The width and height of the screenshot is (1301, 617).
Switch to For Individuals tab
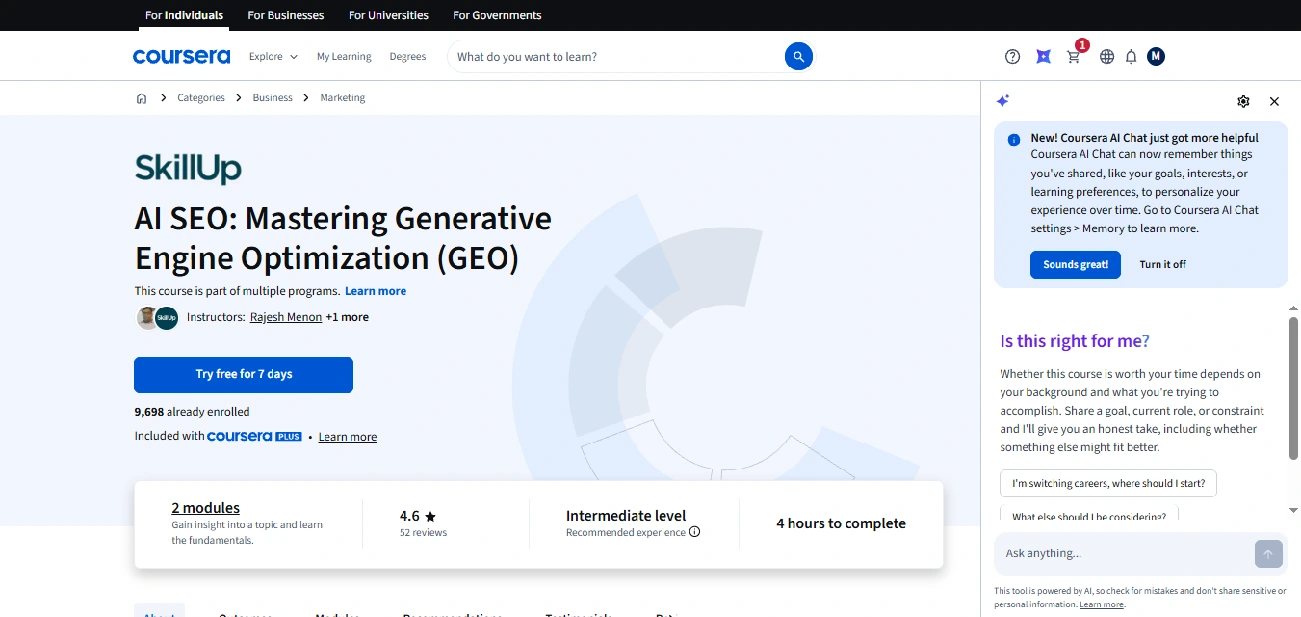click(184, 15)
